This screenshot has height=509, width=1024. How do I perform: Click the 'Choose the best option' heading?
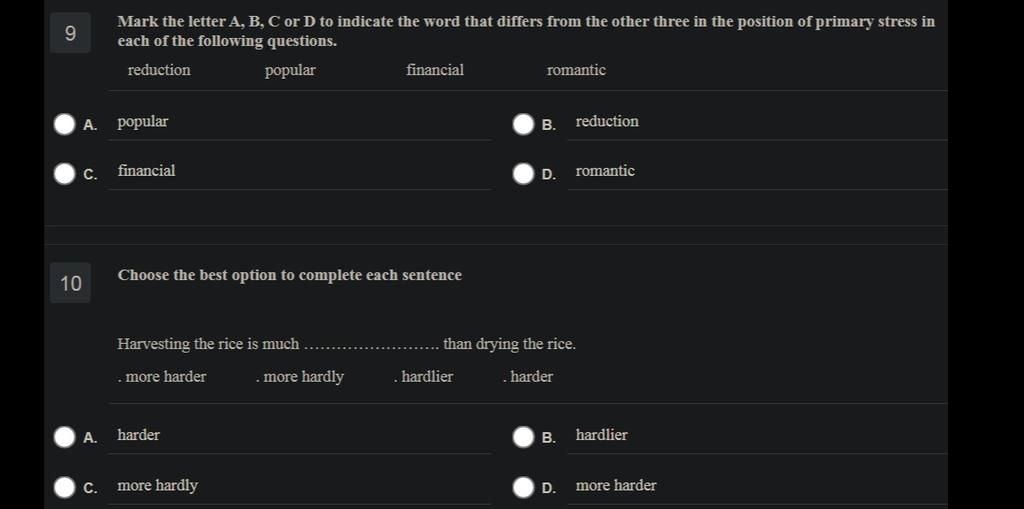pyautogui.click(x=289, y=275)
